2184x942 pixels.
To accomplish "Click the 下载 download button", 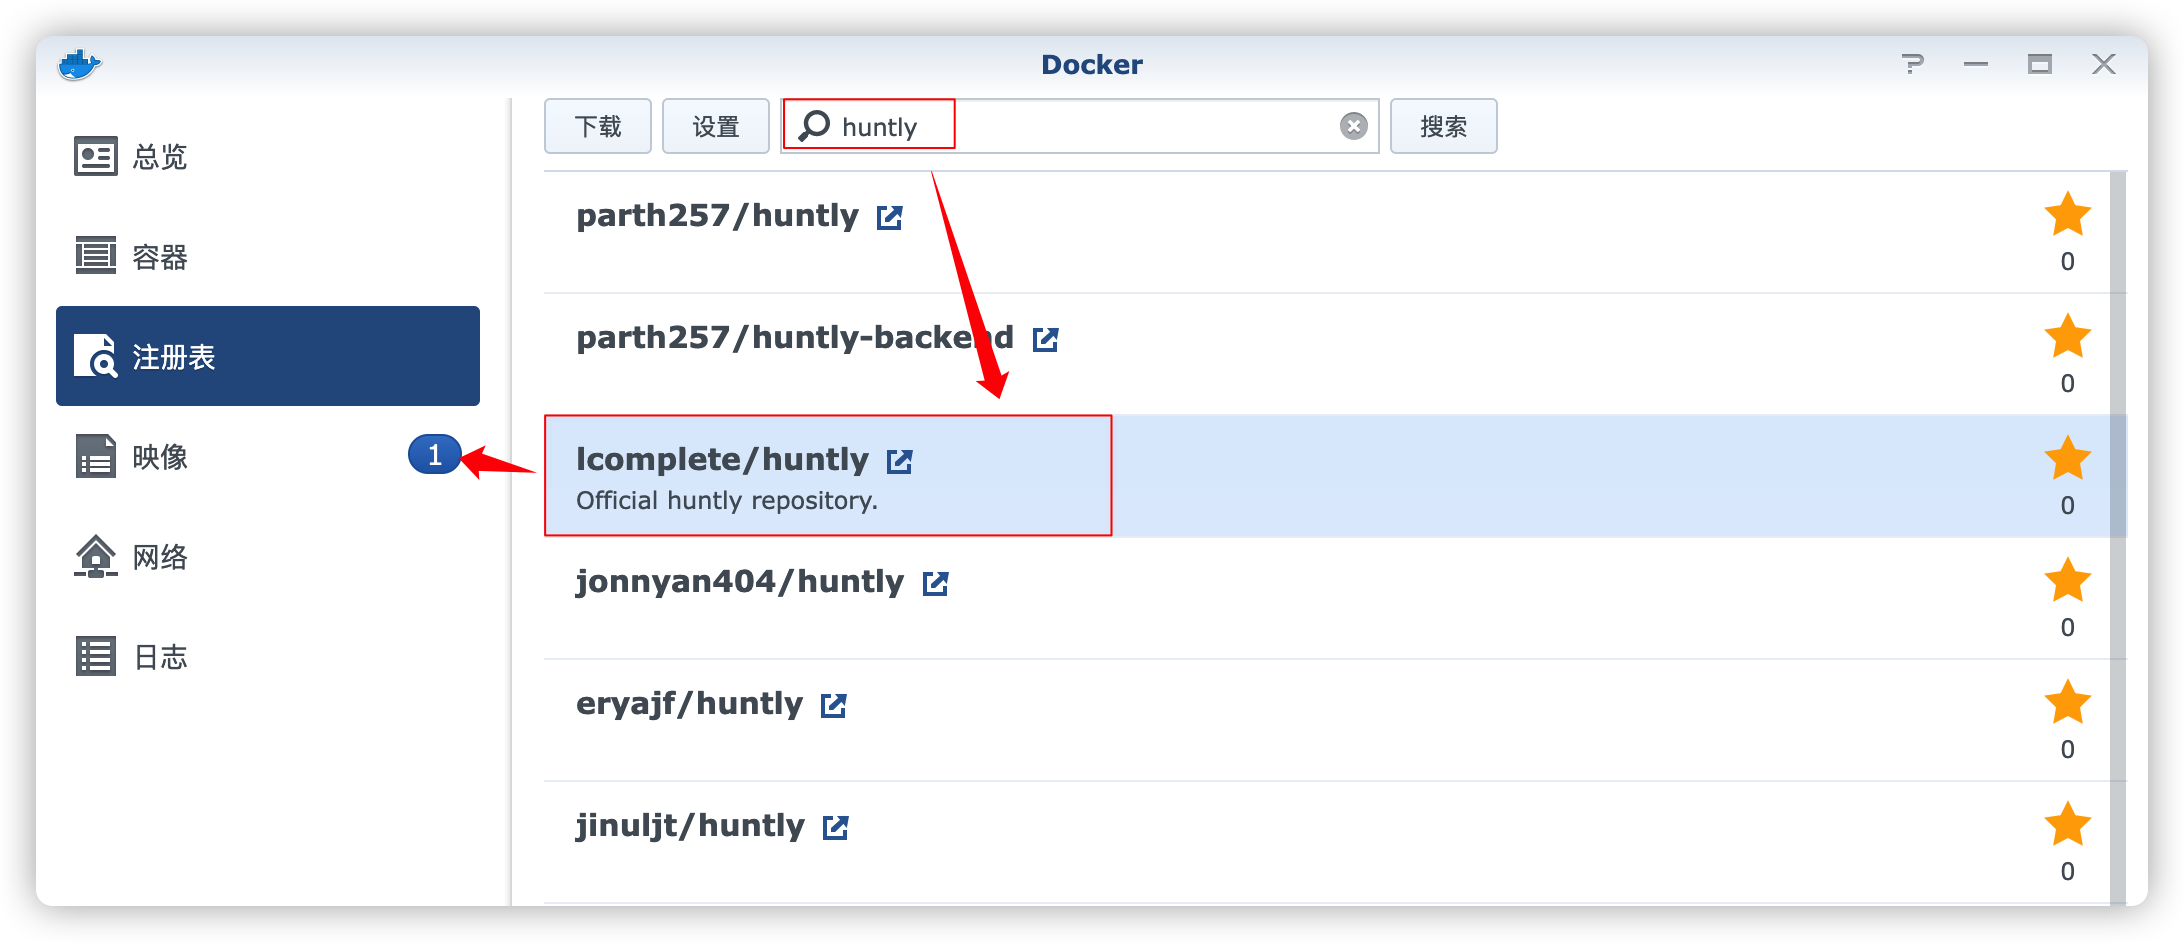I will tap(597, 126).
